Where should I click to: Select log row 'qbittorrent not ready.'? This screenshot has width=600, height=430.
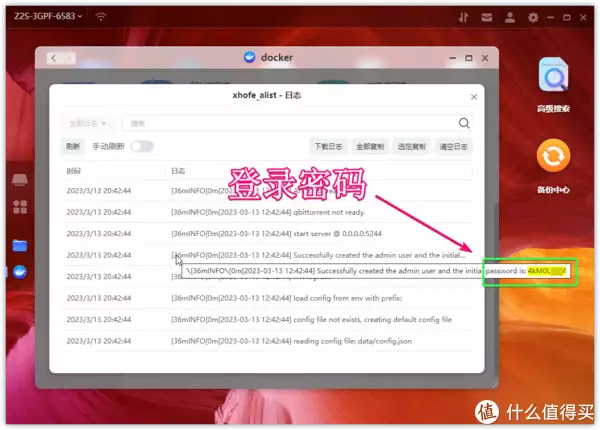point(268,212)
